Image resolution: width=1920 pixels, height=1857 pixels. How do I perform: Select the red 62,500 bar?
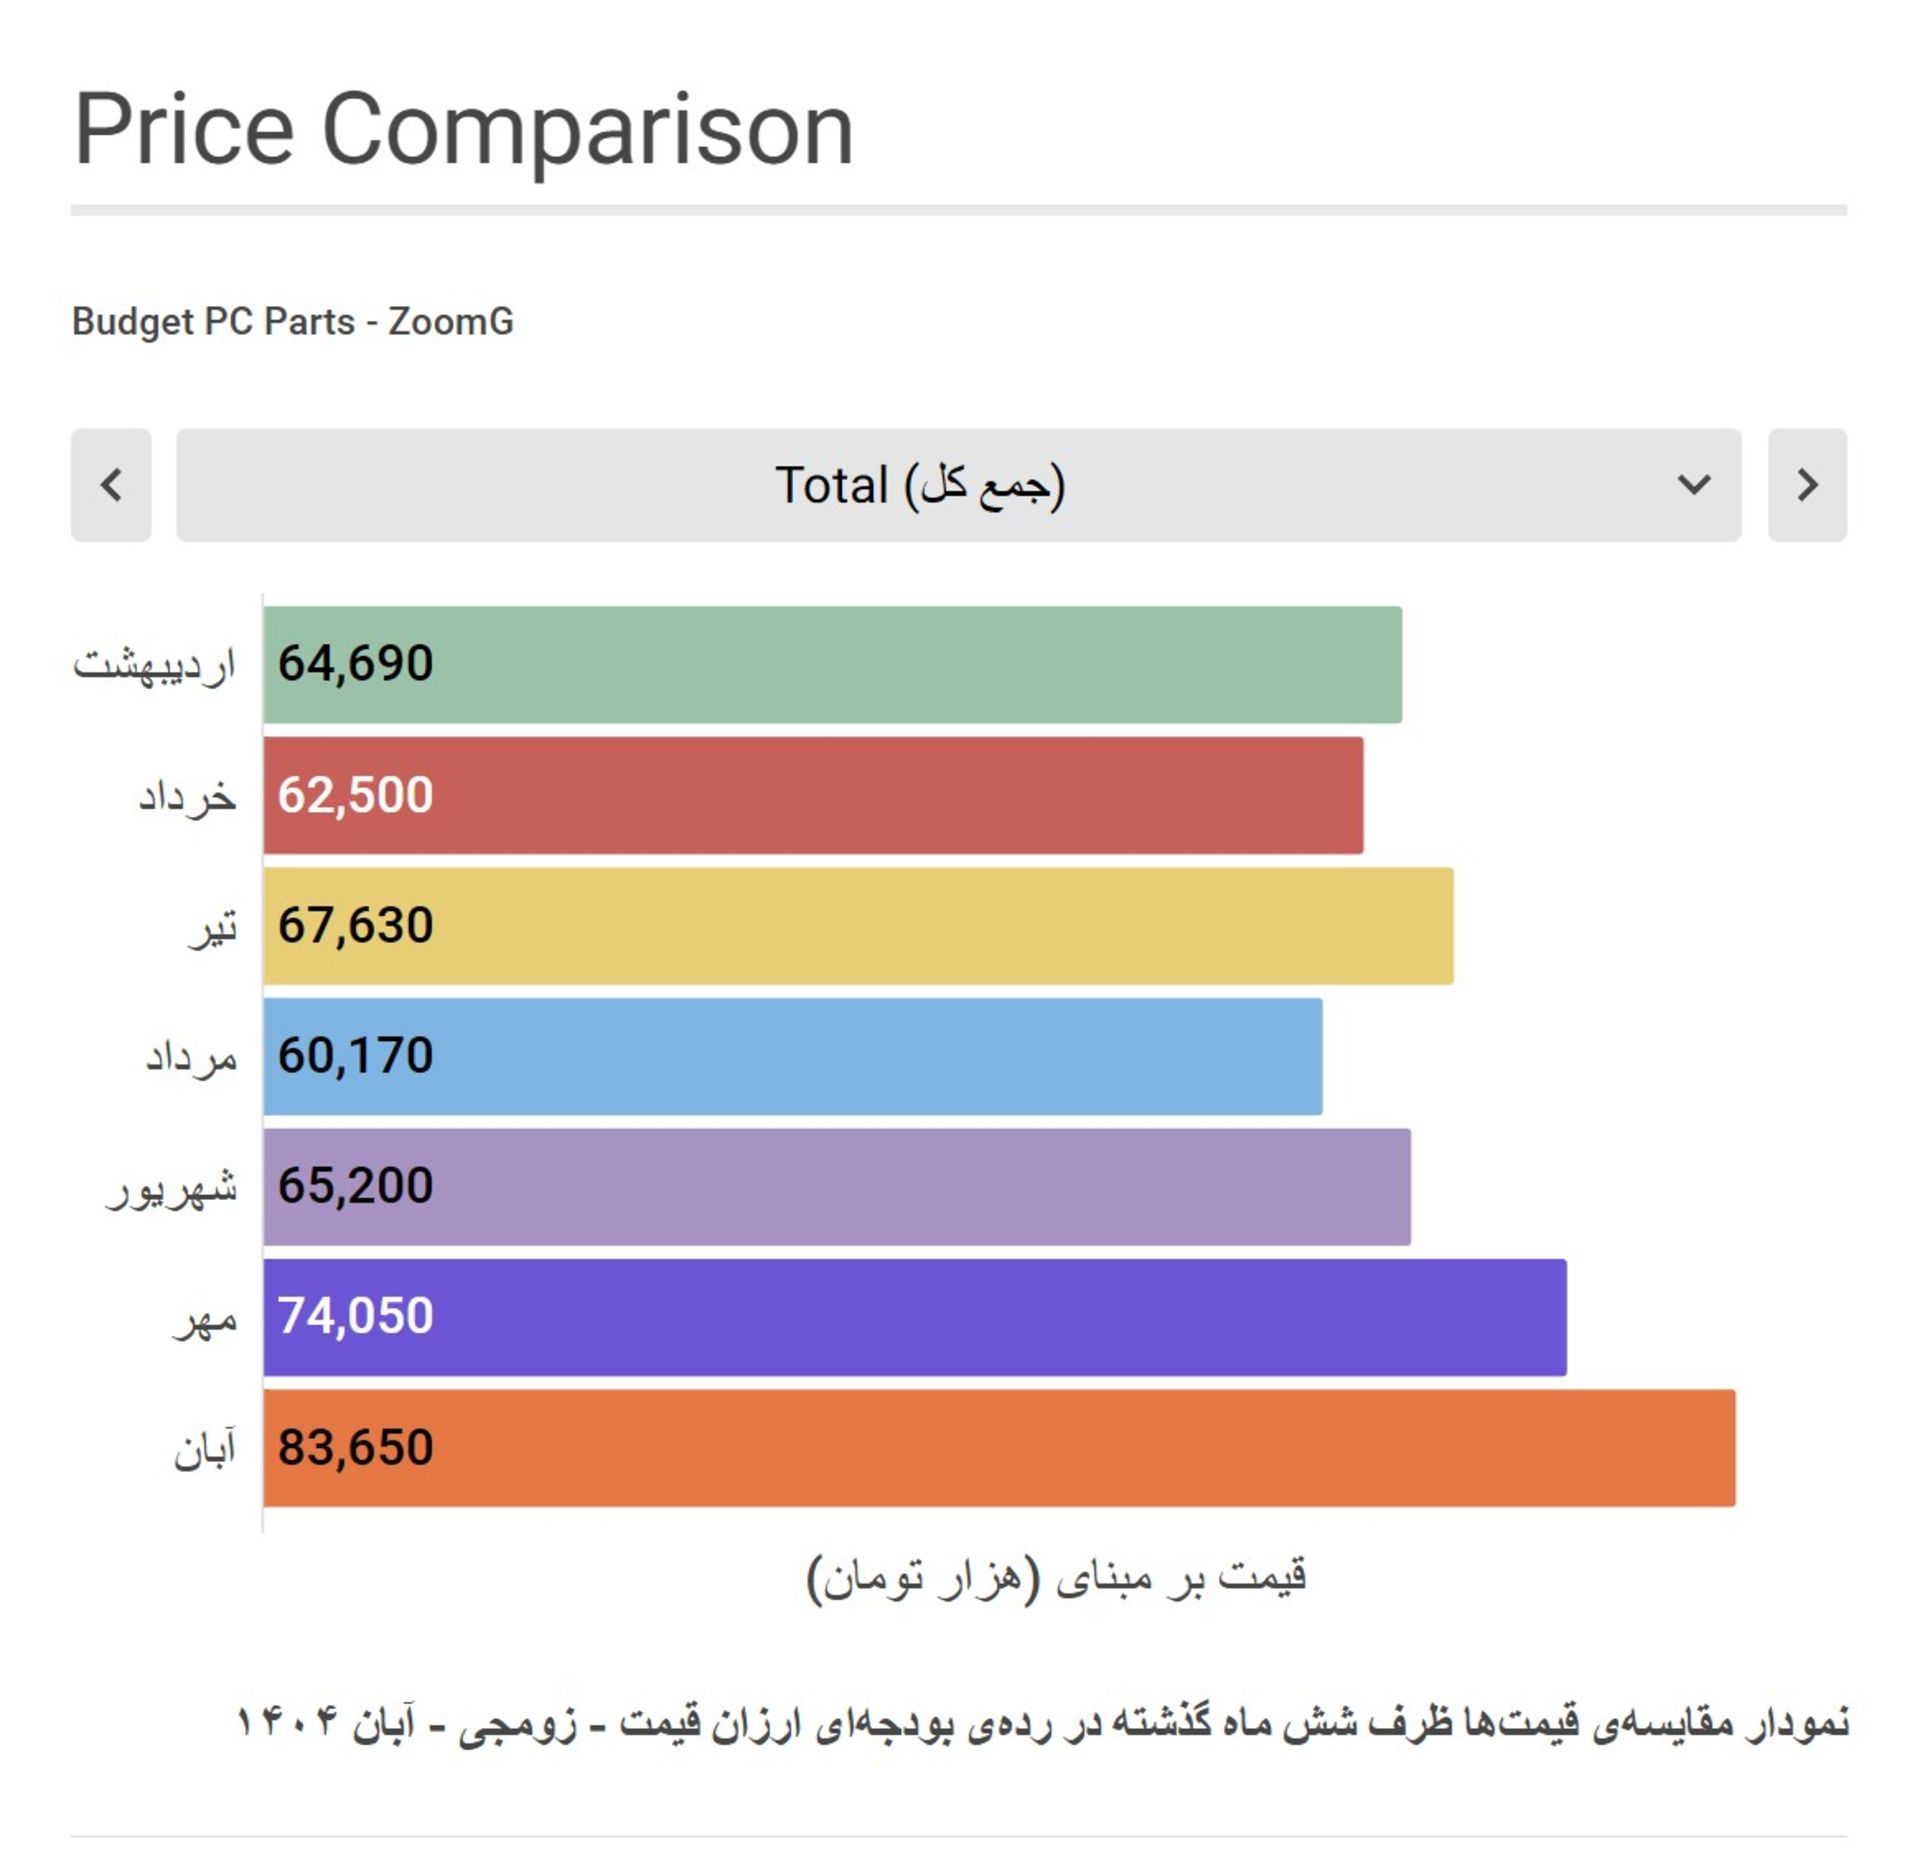[x=813, y=795]
